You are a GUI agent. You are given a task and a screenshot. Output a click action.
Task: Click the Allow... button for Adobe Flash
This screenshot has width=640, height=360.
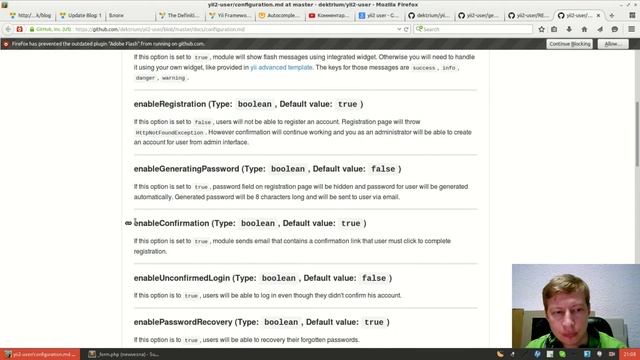click(613, 44)
